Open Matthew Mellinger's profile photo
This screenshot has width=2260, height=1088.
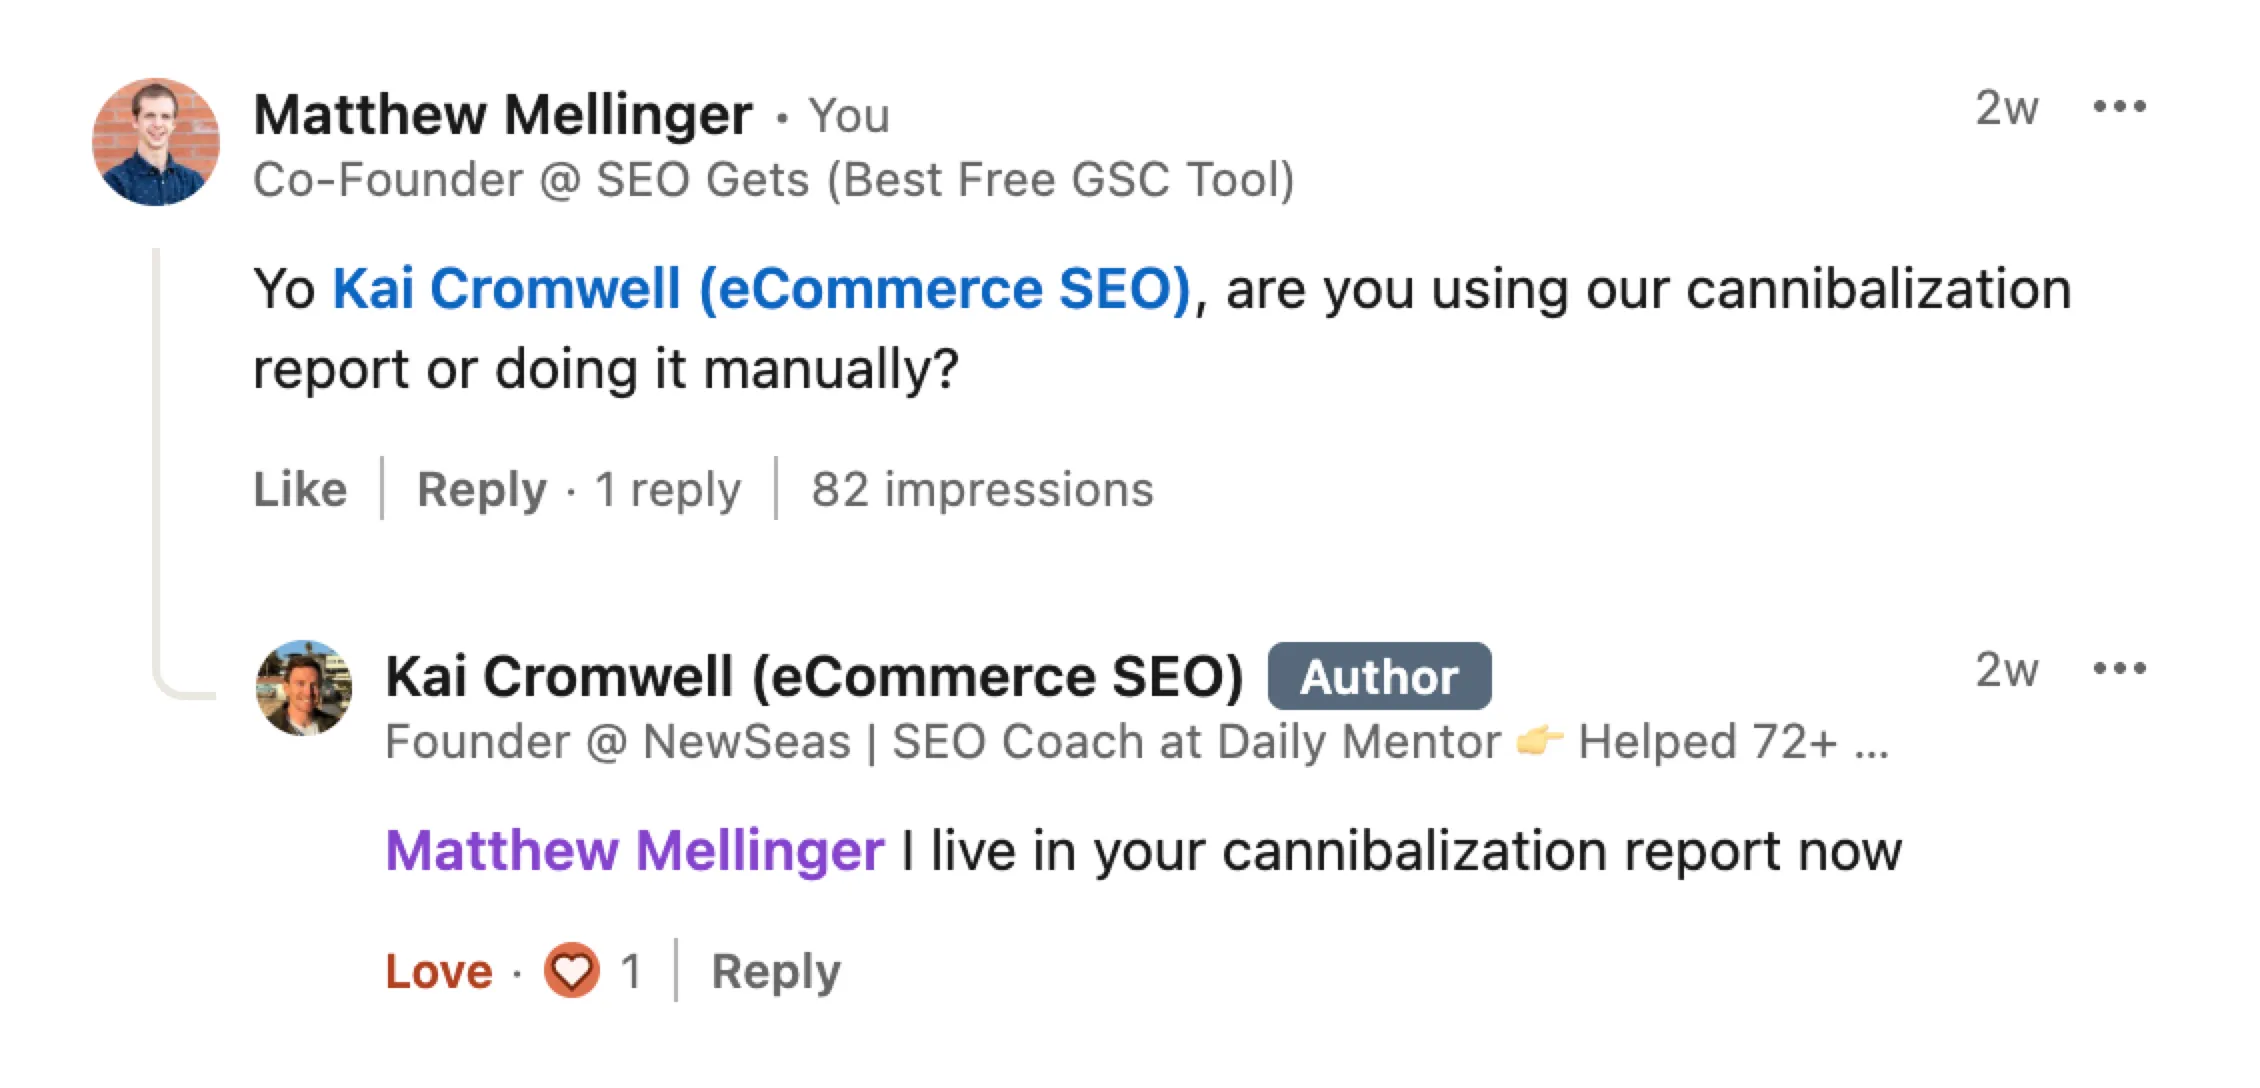[x=156, y=142]
